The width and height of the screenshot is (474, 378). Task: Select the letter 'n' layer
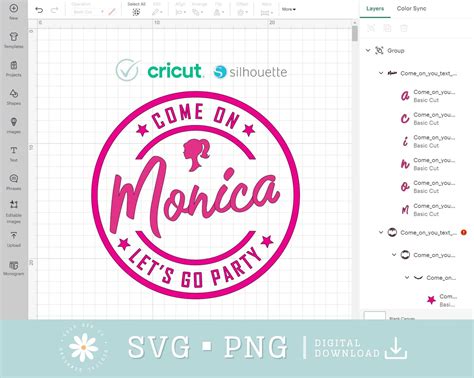tap(428, 164)
